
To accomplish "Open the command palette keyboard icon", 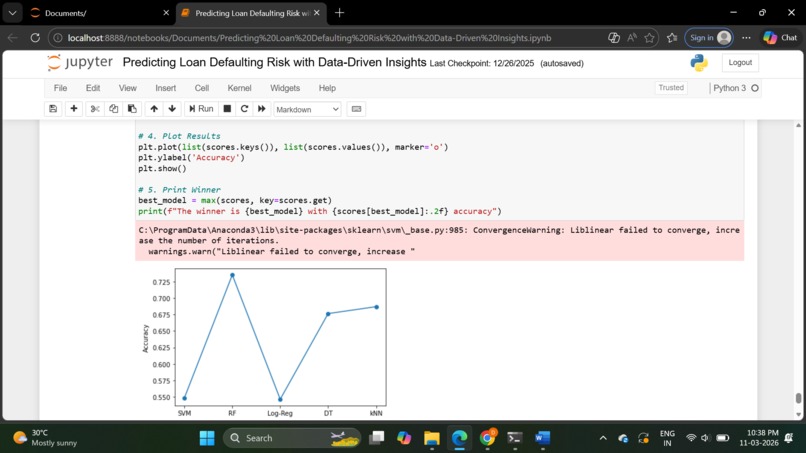I will (356, 109).
